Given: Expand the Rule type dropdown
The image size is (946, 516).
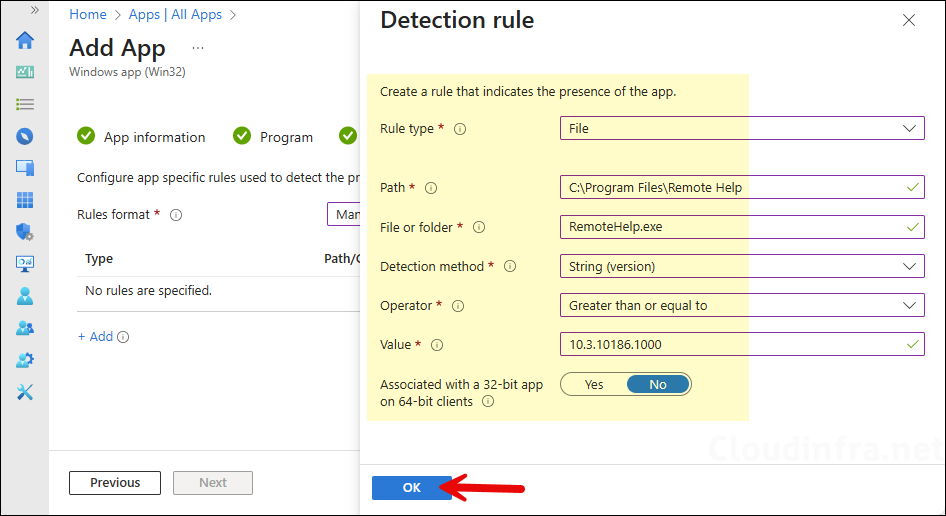Looking at the screenshot, I should [x=742, y=128].
